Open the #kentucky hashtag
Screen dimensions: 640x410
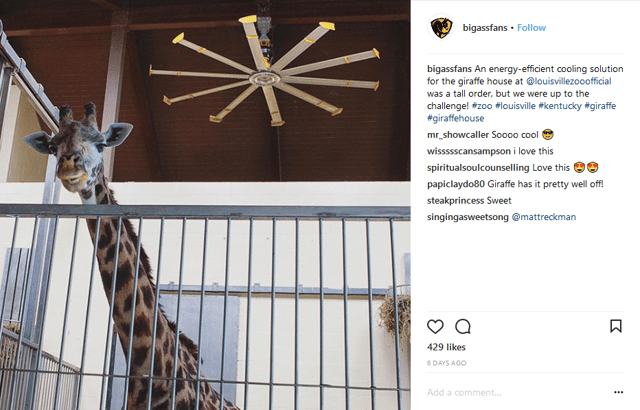click(x=560, y=106)
